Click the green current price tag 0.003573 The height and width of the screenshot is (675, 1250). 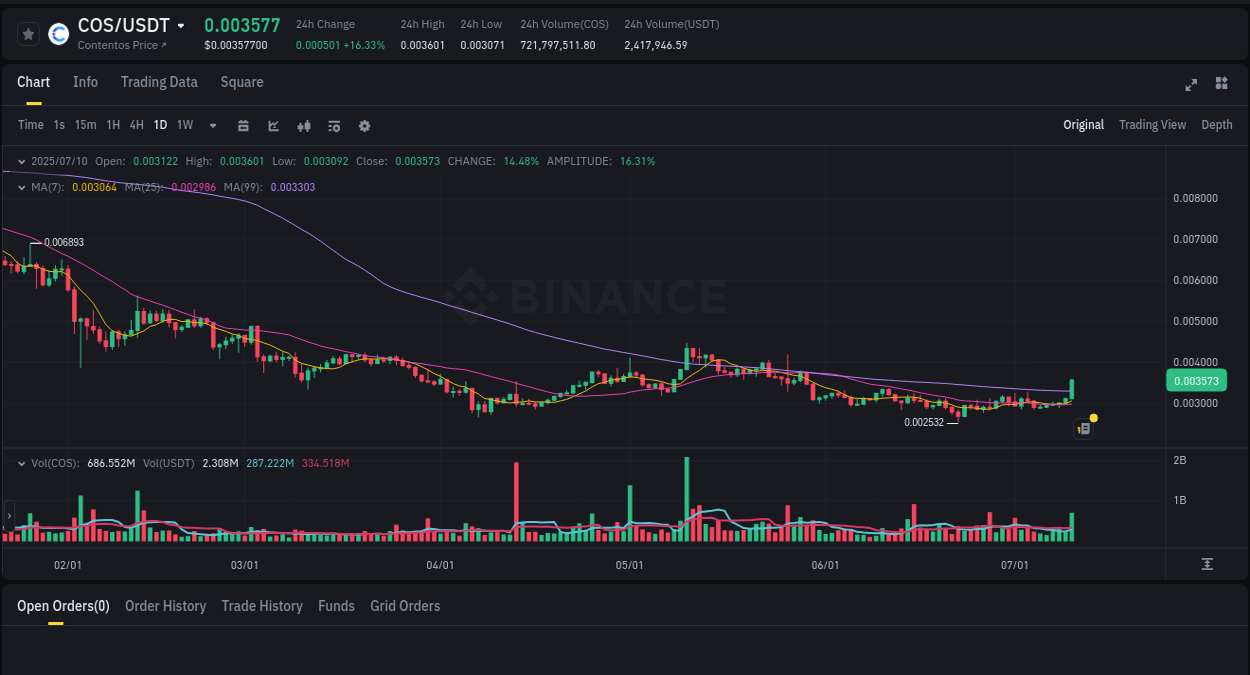(x=1197, y=380)
